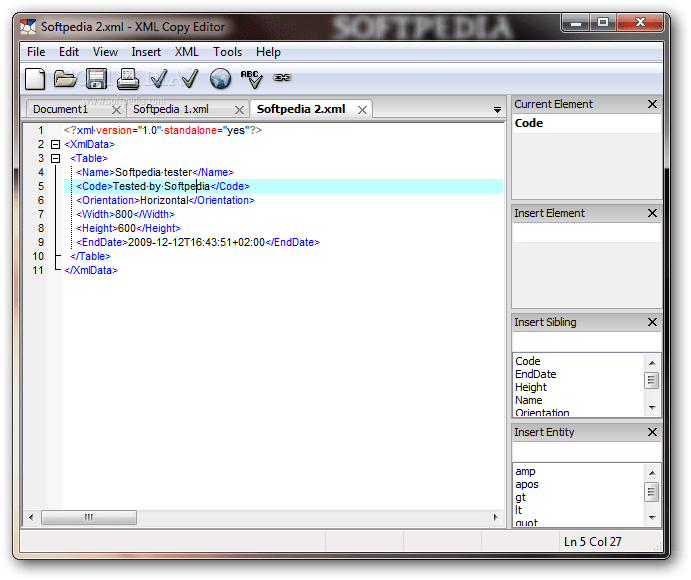Click the 600 height value
The width and height of the screenshot is (691, 580).
127,229
